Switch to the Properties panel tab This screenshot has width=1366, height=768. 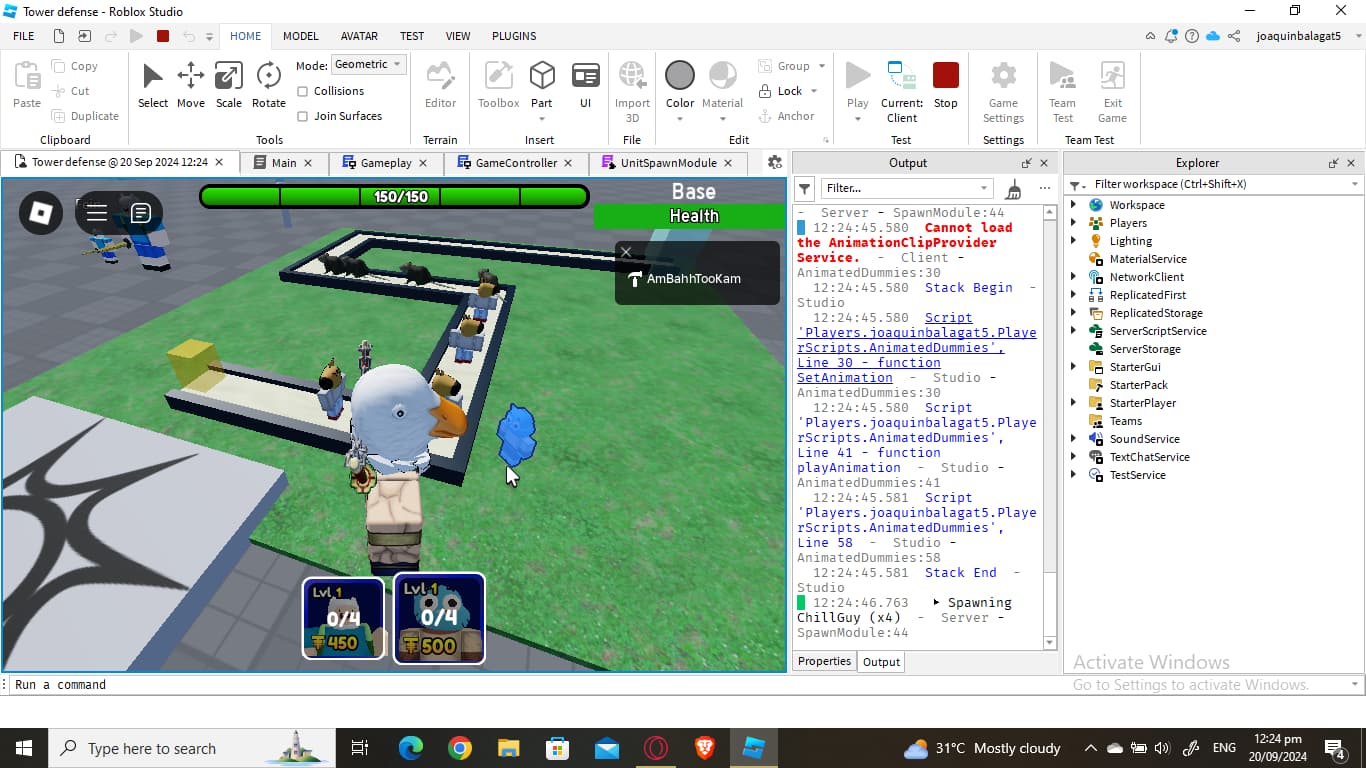pos(824,662)
